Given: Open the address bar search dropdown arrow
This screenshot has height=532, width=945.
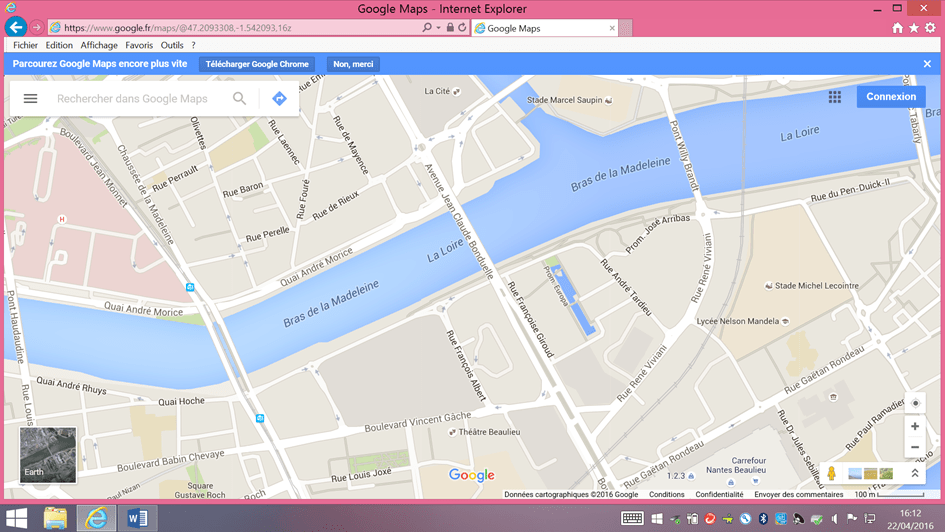Looking at the screenshot, I should point(439,28).
